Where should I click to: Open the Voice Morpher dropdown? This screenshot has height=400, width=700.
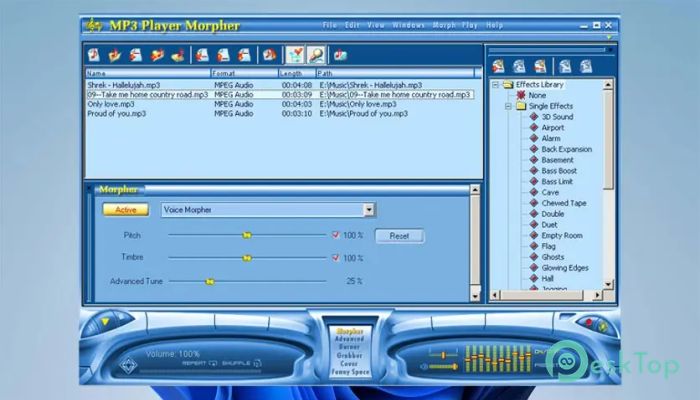click(369, 209)
